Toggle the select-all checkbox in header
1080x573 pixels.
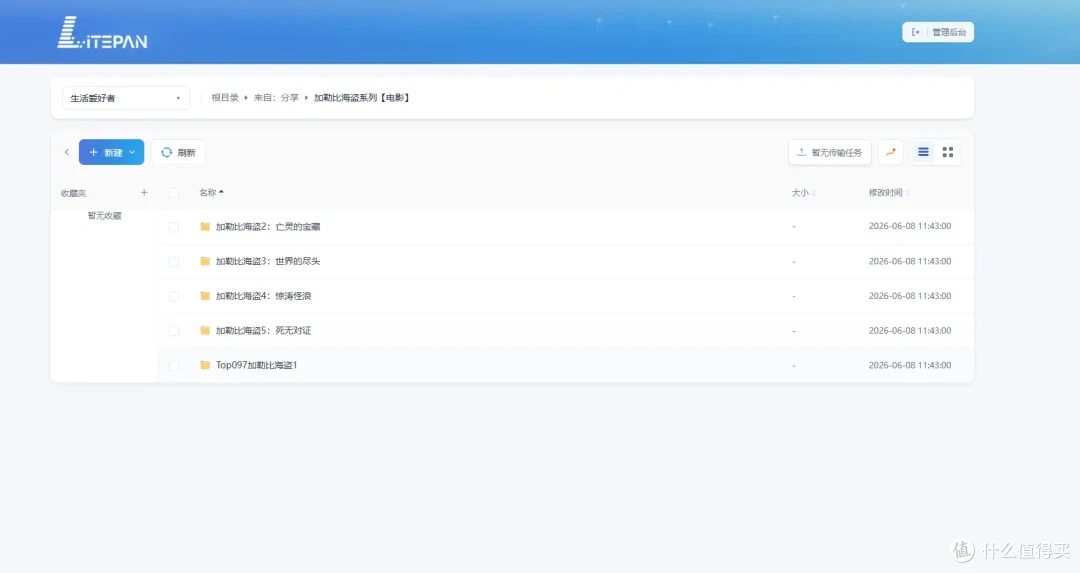[x=174, y=193]
